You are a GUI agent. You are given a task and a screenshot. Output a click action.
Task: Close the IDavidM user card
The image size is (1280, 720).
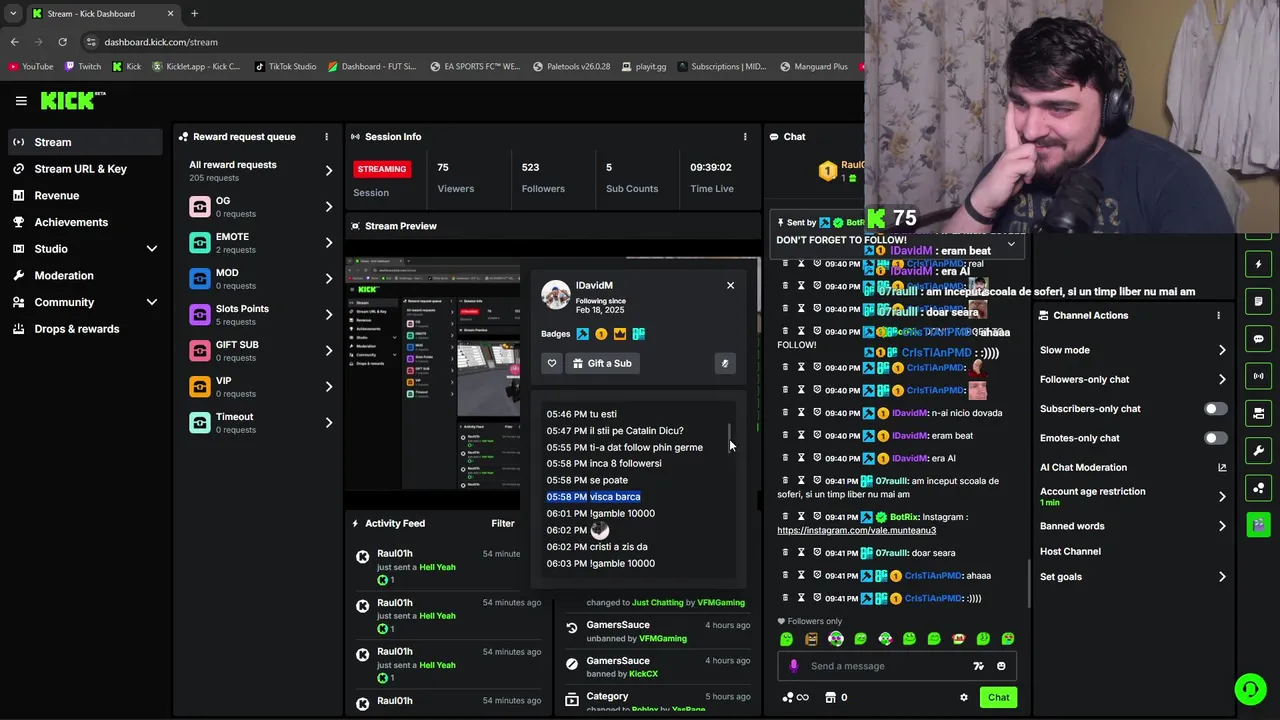pyautogui.click(x=730, y=286)
